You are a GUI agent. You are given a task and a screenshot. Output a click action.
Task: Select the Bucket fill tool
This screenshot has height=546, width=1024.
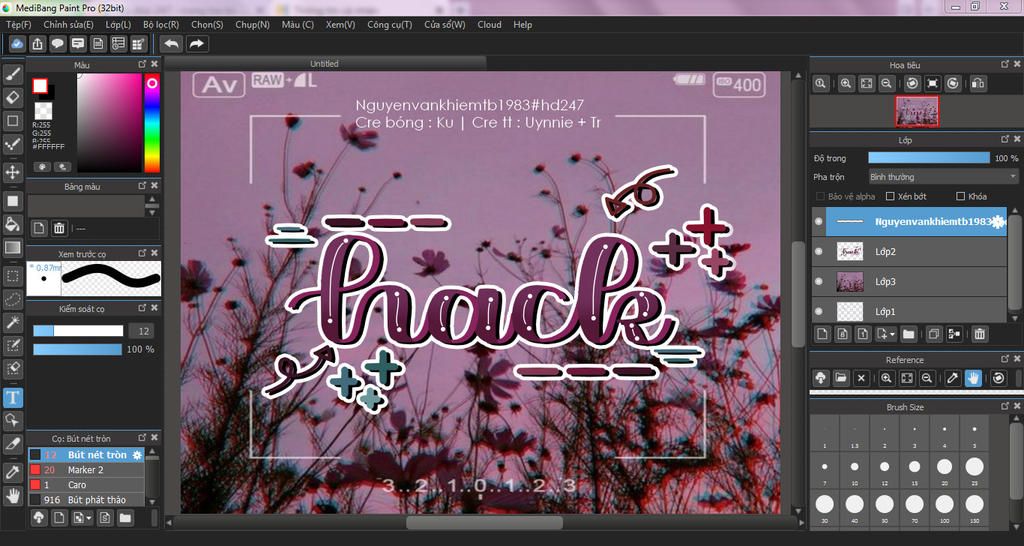pyautogui.click(x=12, y=225)
